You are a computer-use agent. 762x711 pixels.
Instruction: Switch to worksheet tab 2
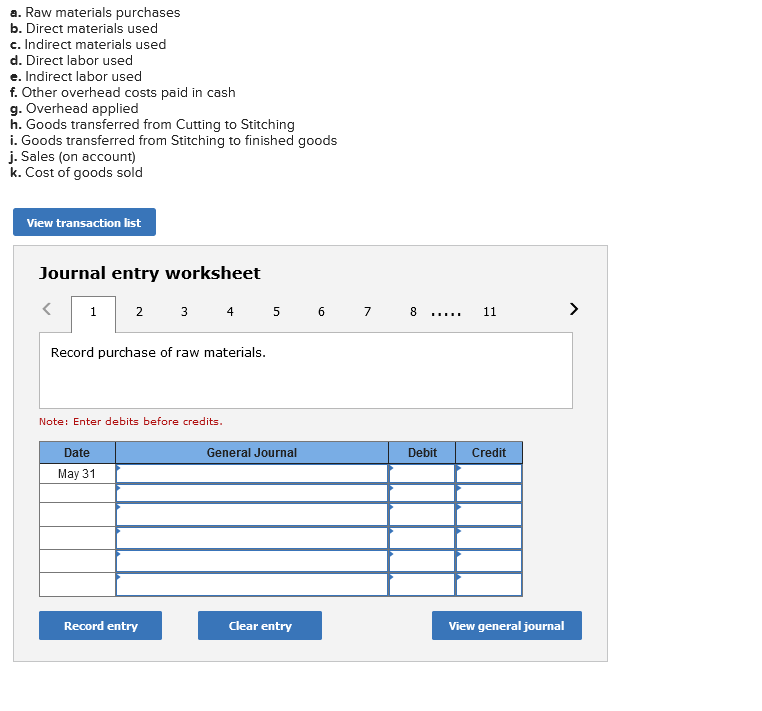click(139, 312)
